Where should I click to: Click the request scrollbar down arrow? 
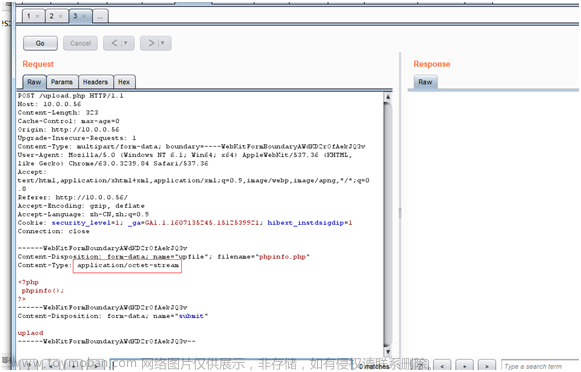coord(388,352)
